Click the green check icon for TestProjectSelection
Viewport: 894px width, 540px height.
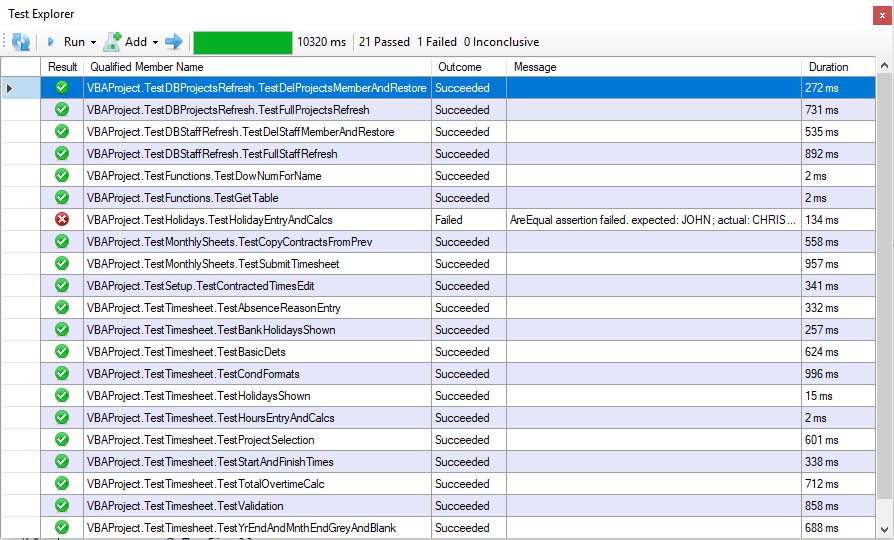coord(62,440)
